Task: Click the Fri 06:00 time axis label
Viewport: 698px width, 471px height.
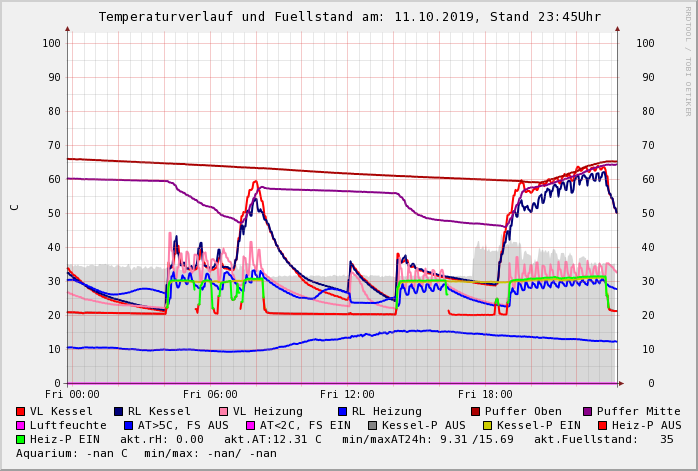Action: [210, 395]
